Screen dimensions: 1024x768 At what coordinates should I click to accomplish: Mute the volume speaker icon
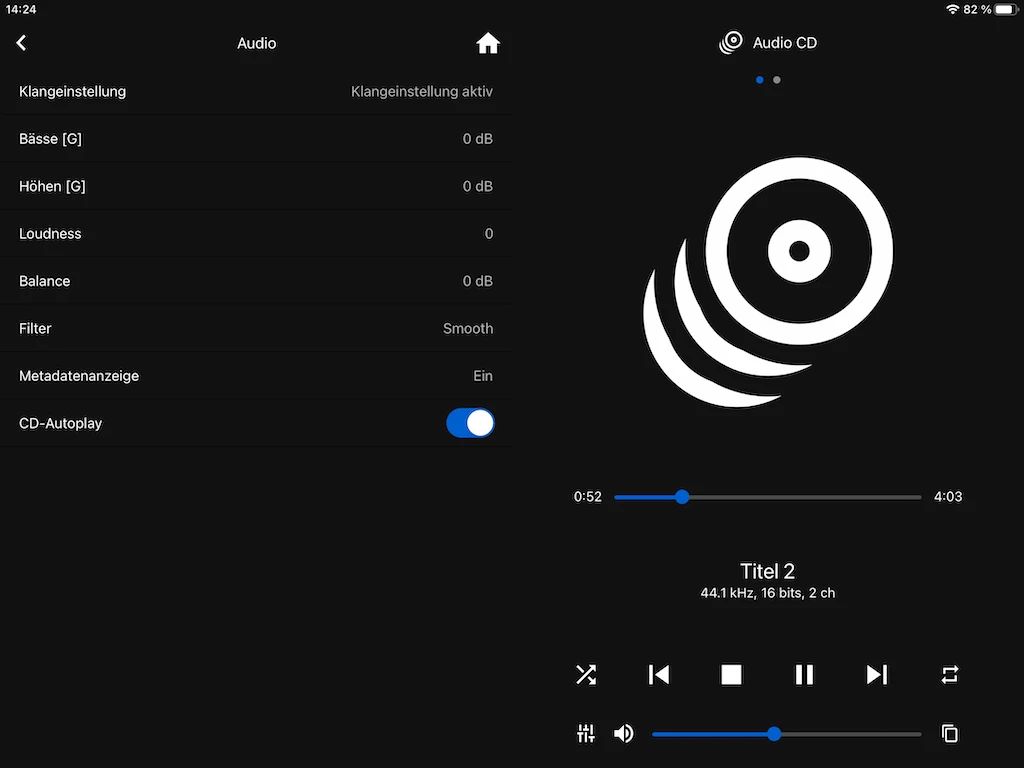[x=624, y=734]
